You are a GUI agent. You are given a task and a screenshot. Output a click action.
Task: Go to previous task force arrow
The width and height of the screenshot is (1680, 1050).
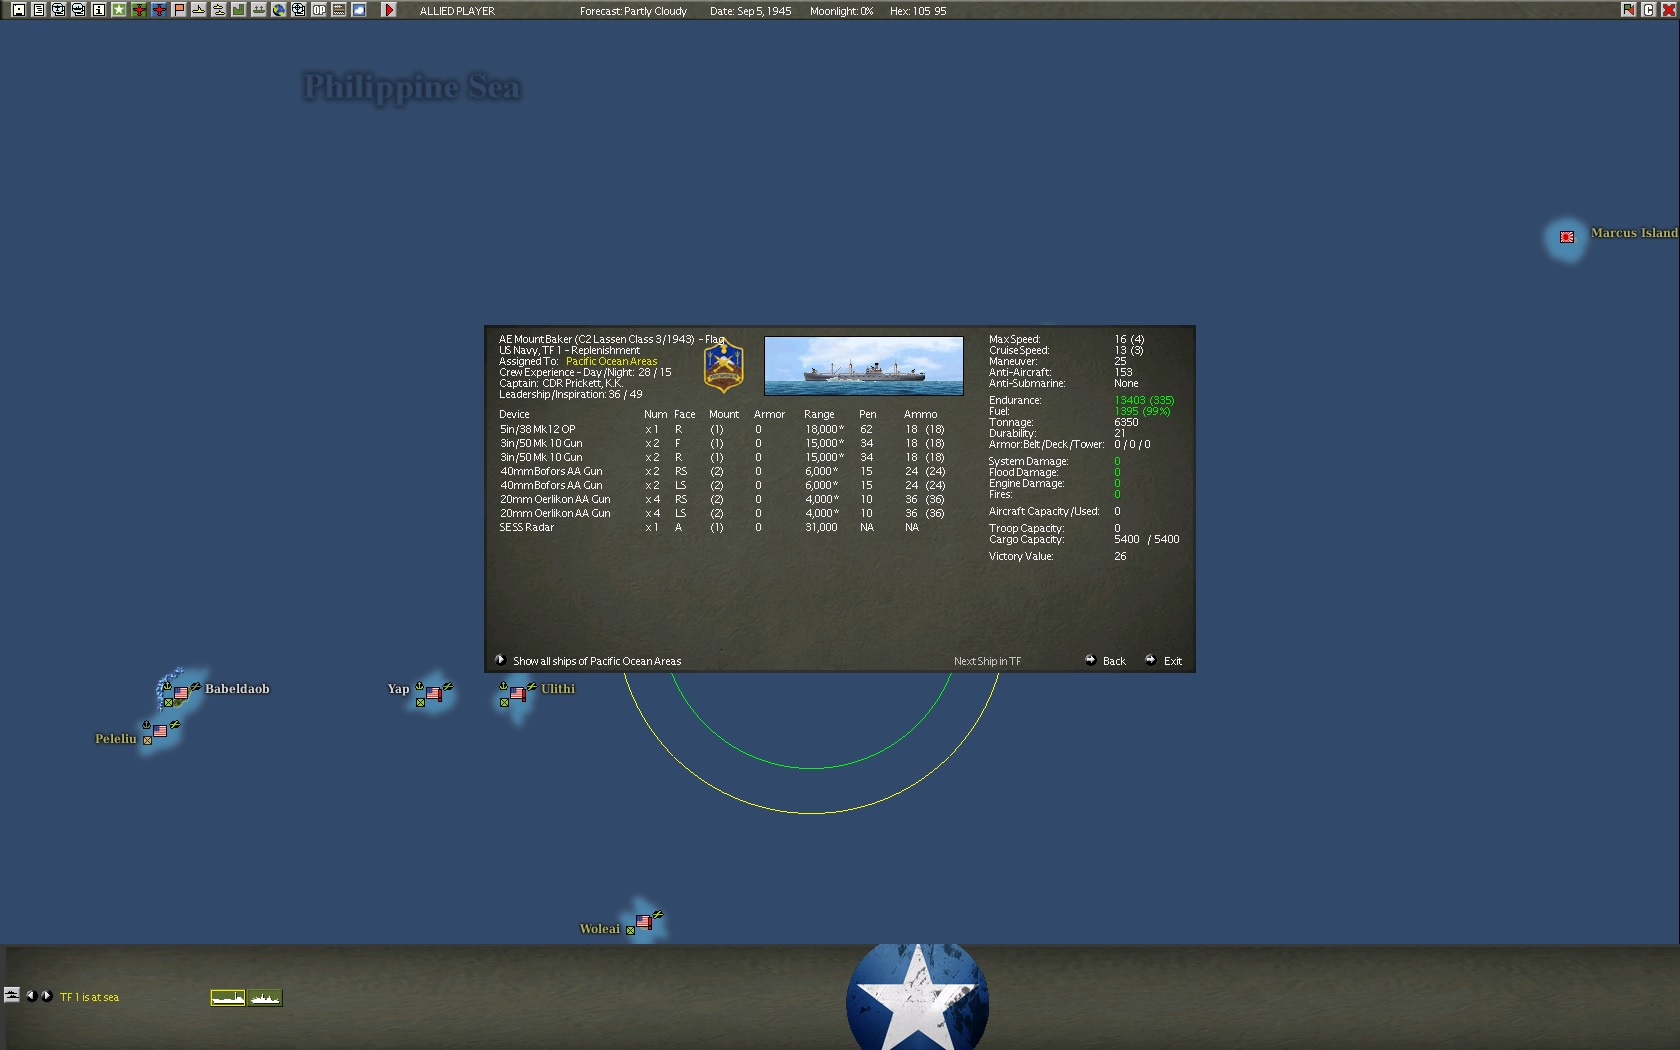(30, 995)
